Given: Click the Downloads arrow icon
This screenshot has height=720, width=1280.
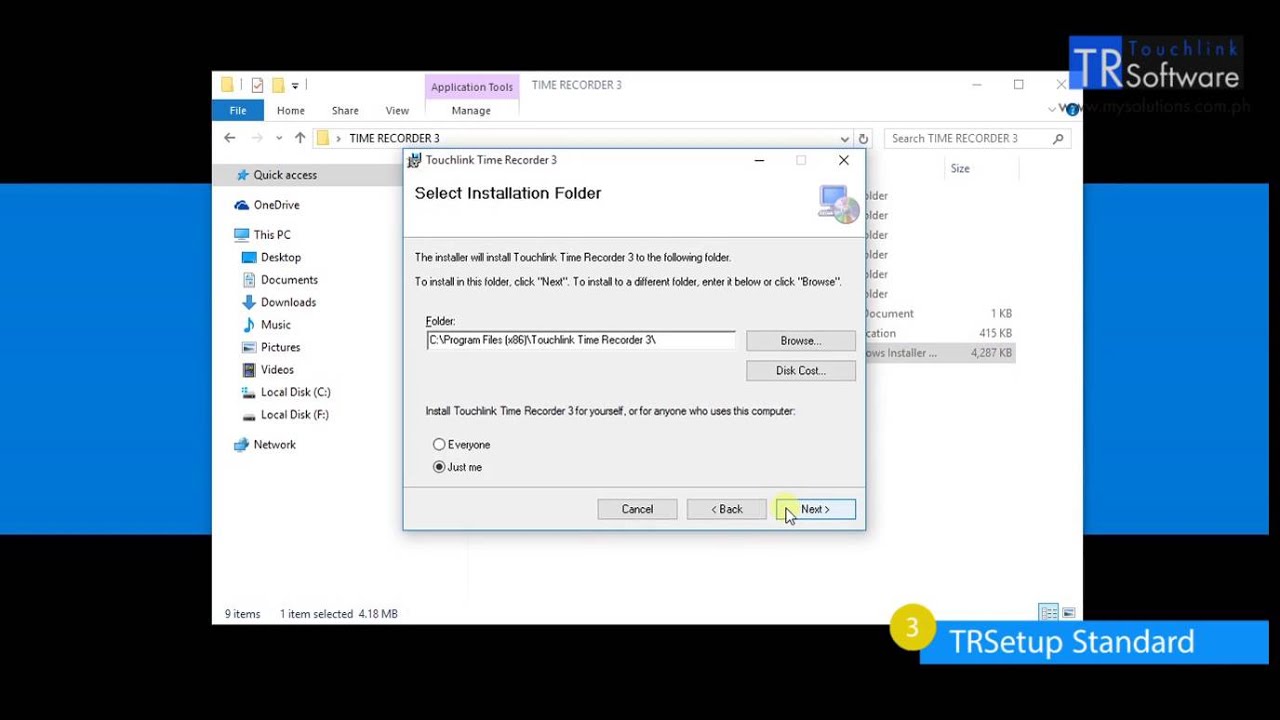Looking at the screenshot, I should coord(250,302).
